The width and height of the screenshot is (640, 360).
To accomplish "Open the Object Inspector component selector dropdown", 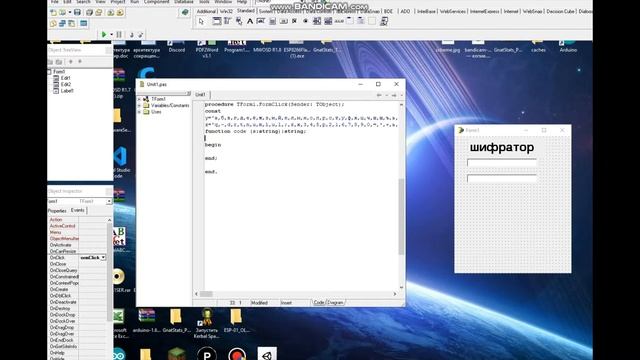I will point(109,201).
